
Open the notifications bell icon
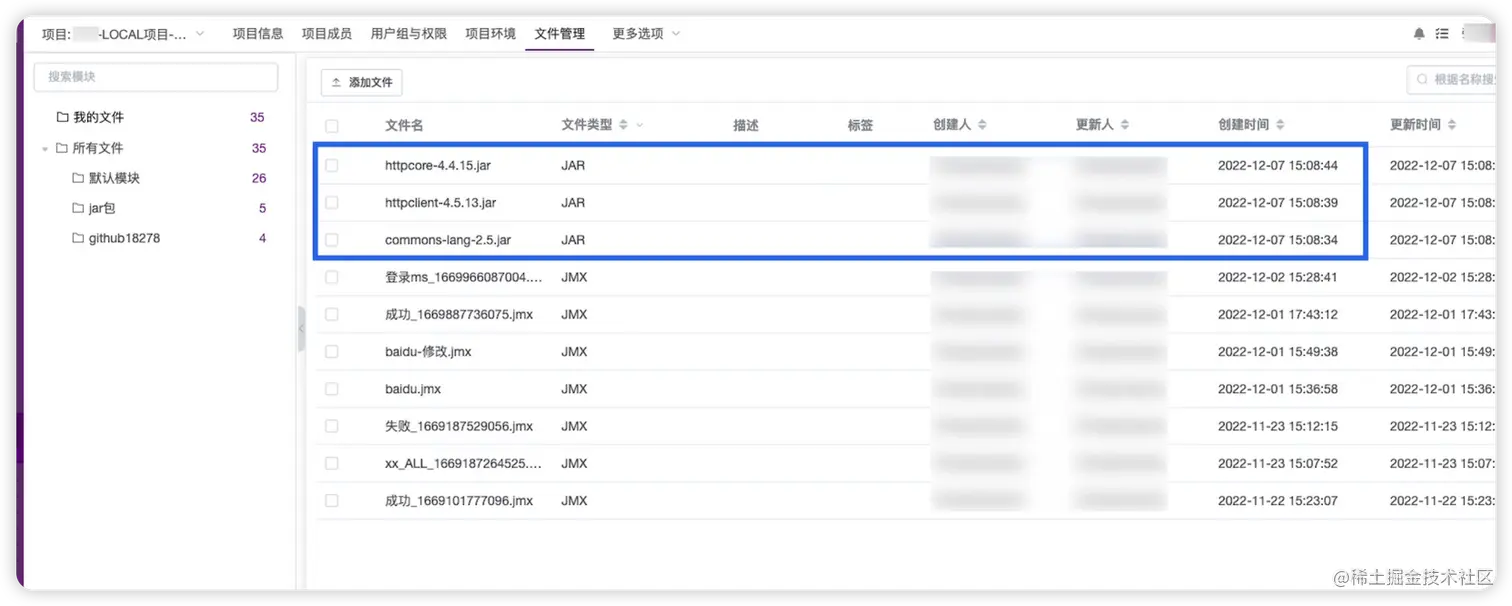pos(1418,33)
